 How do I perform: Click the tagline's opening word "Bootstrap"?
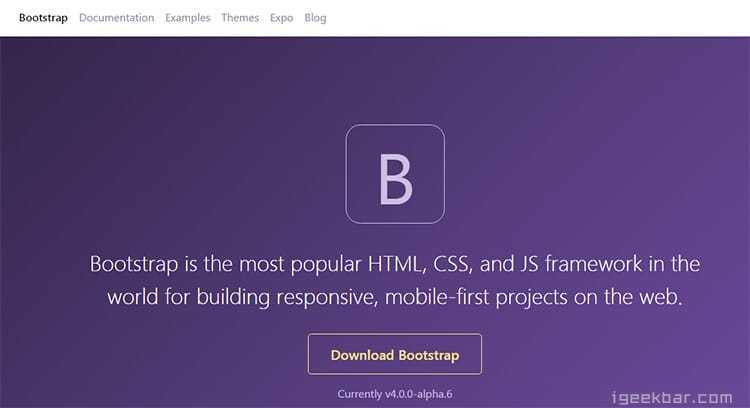coord(135,265)
